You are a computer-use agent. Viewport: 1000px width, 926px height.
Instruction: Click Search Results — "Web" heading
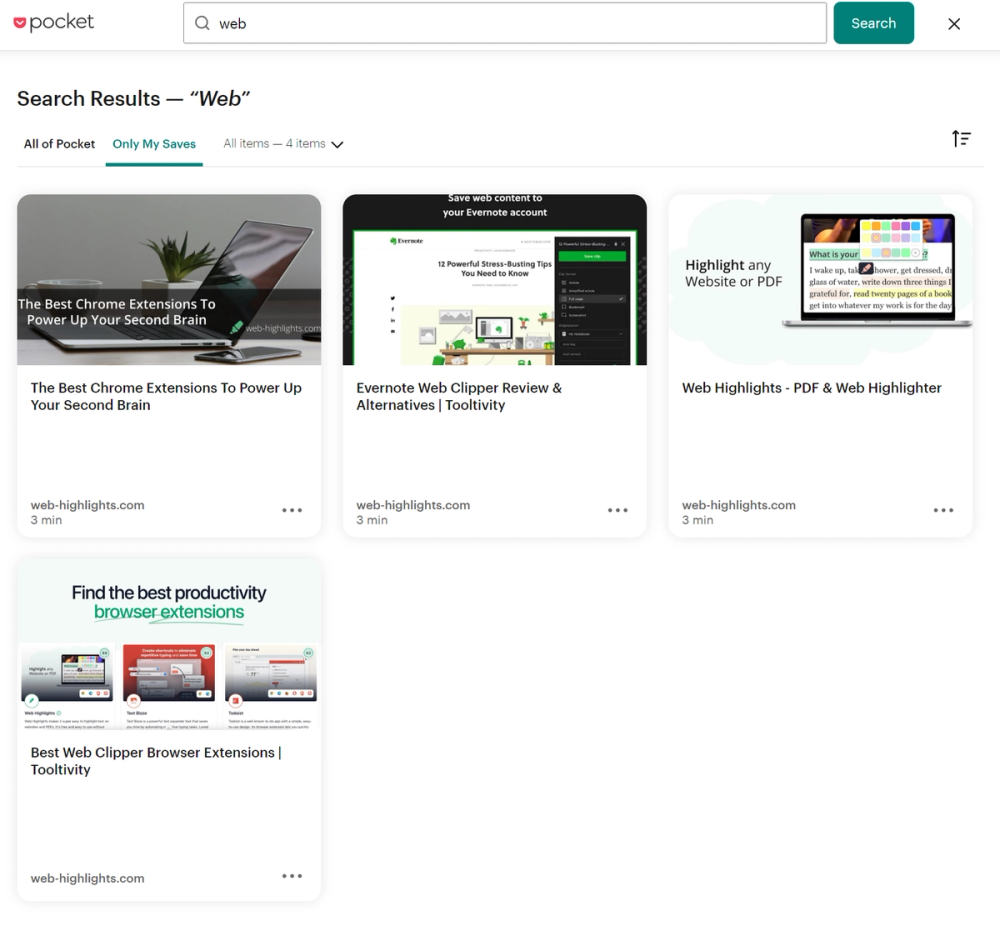(133, 99)
